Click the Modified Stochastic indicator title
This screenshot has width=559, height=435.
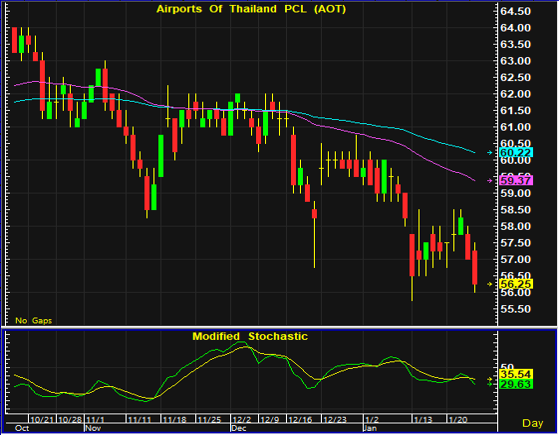250,336
